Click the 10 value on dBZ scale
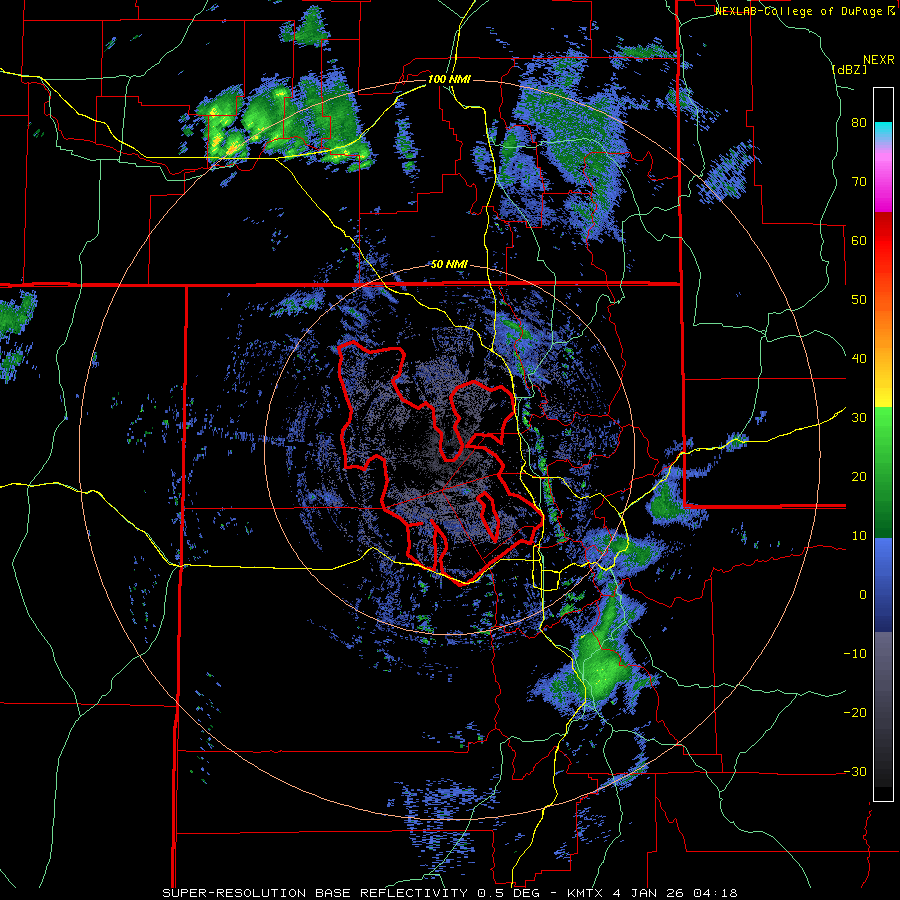 859,536
